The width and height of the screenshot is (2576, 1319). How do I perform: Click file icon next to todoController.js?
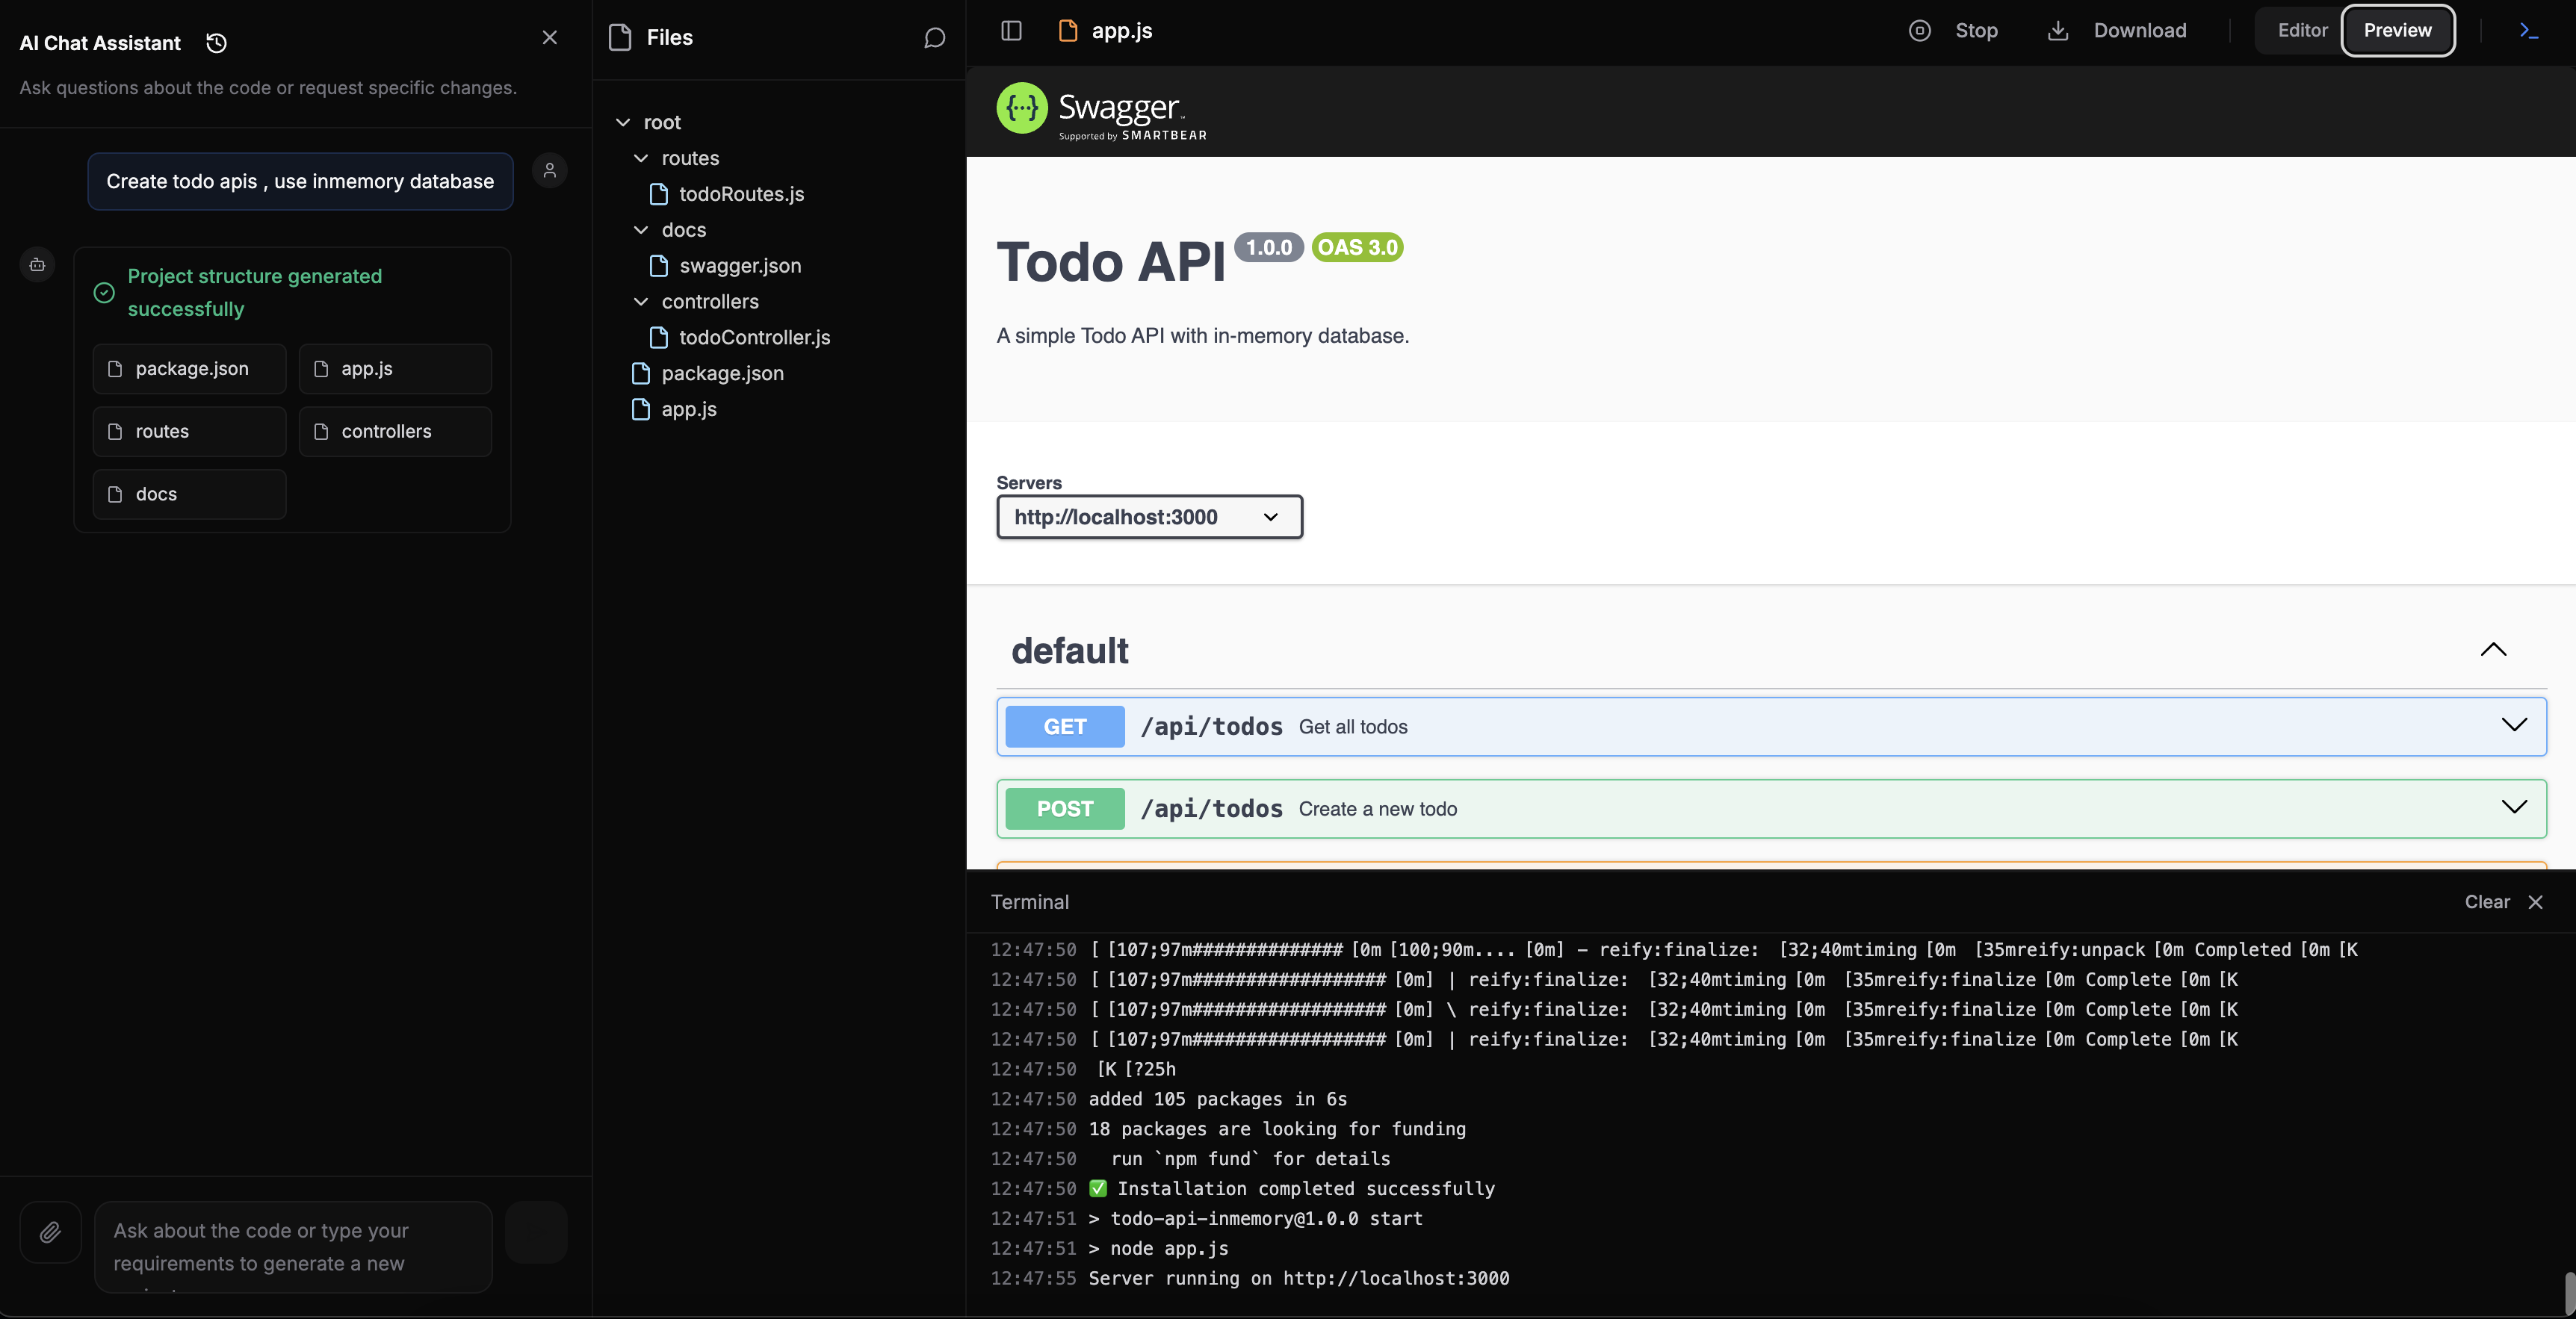[659, 338]
